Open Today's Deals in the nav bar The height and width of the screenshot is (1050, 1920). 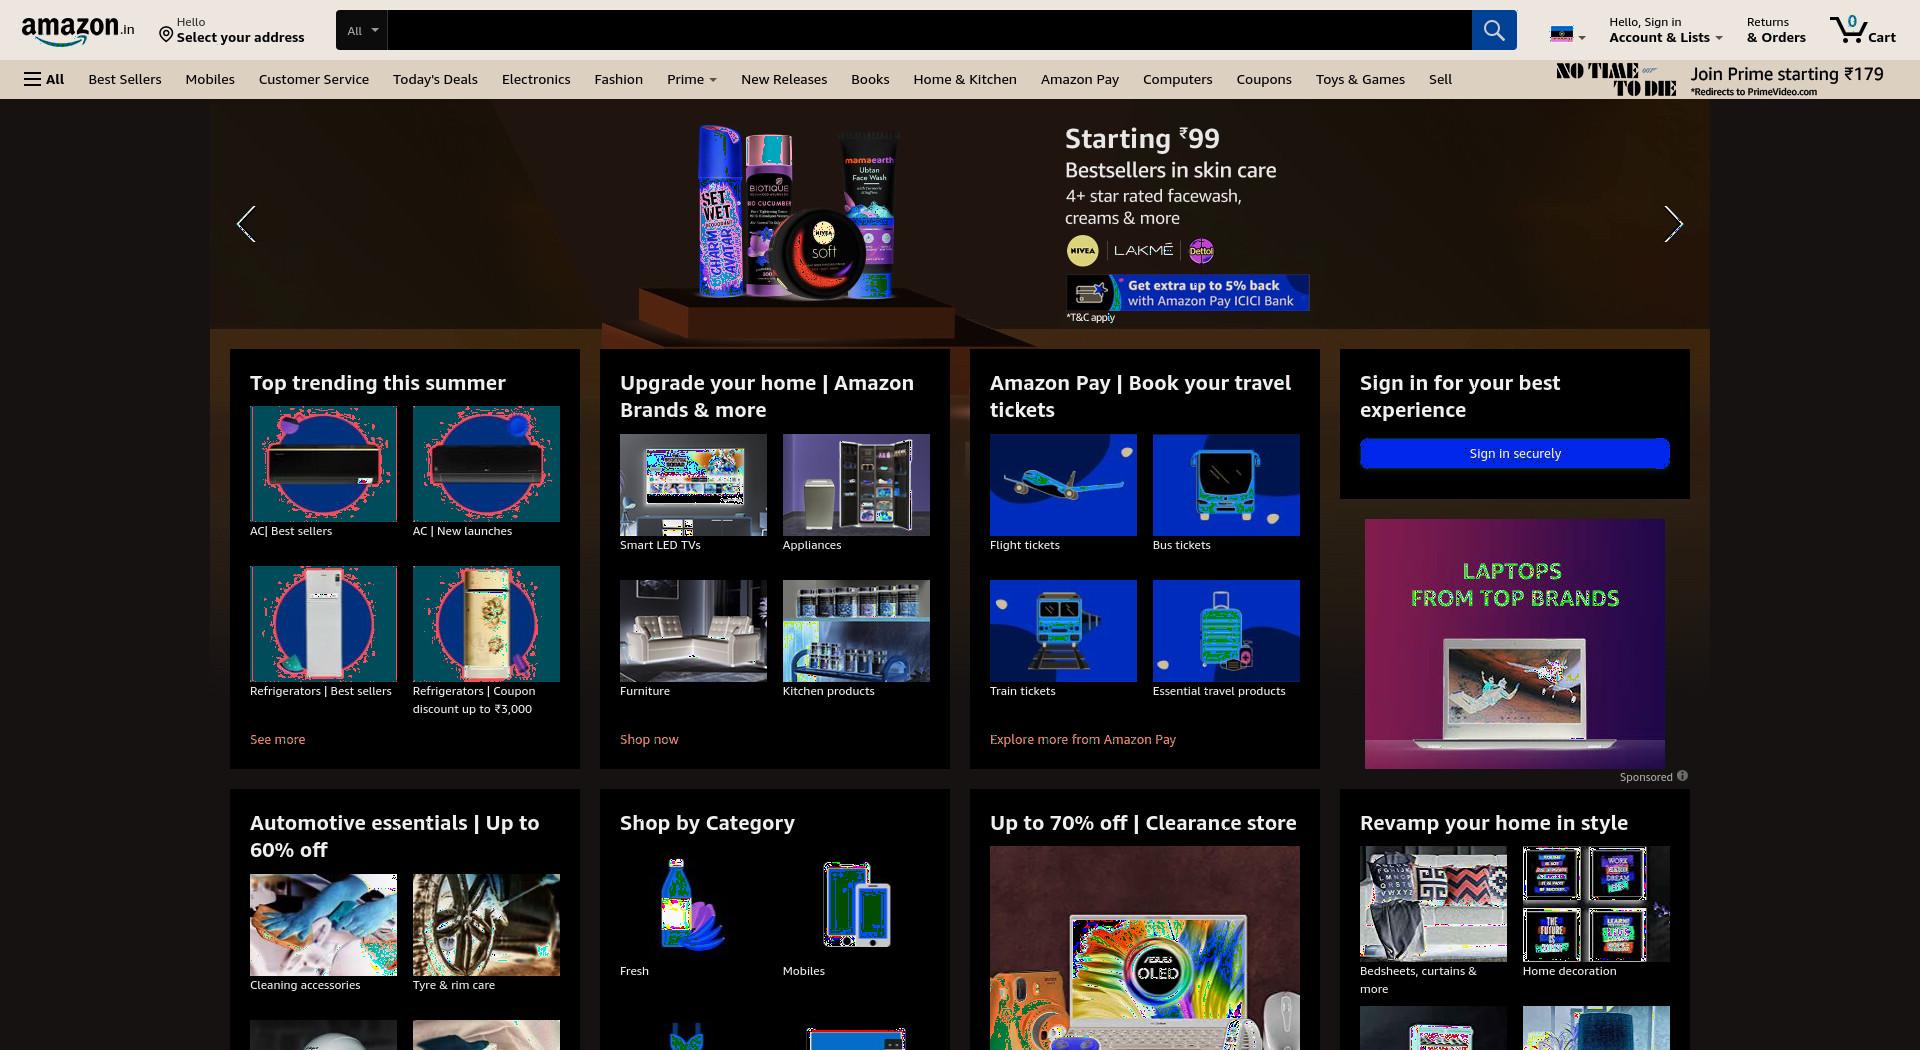point(435,79)
